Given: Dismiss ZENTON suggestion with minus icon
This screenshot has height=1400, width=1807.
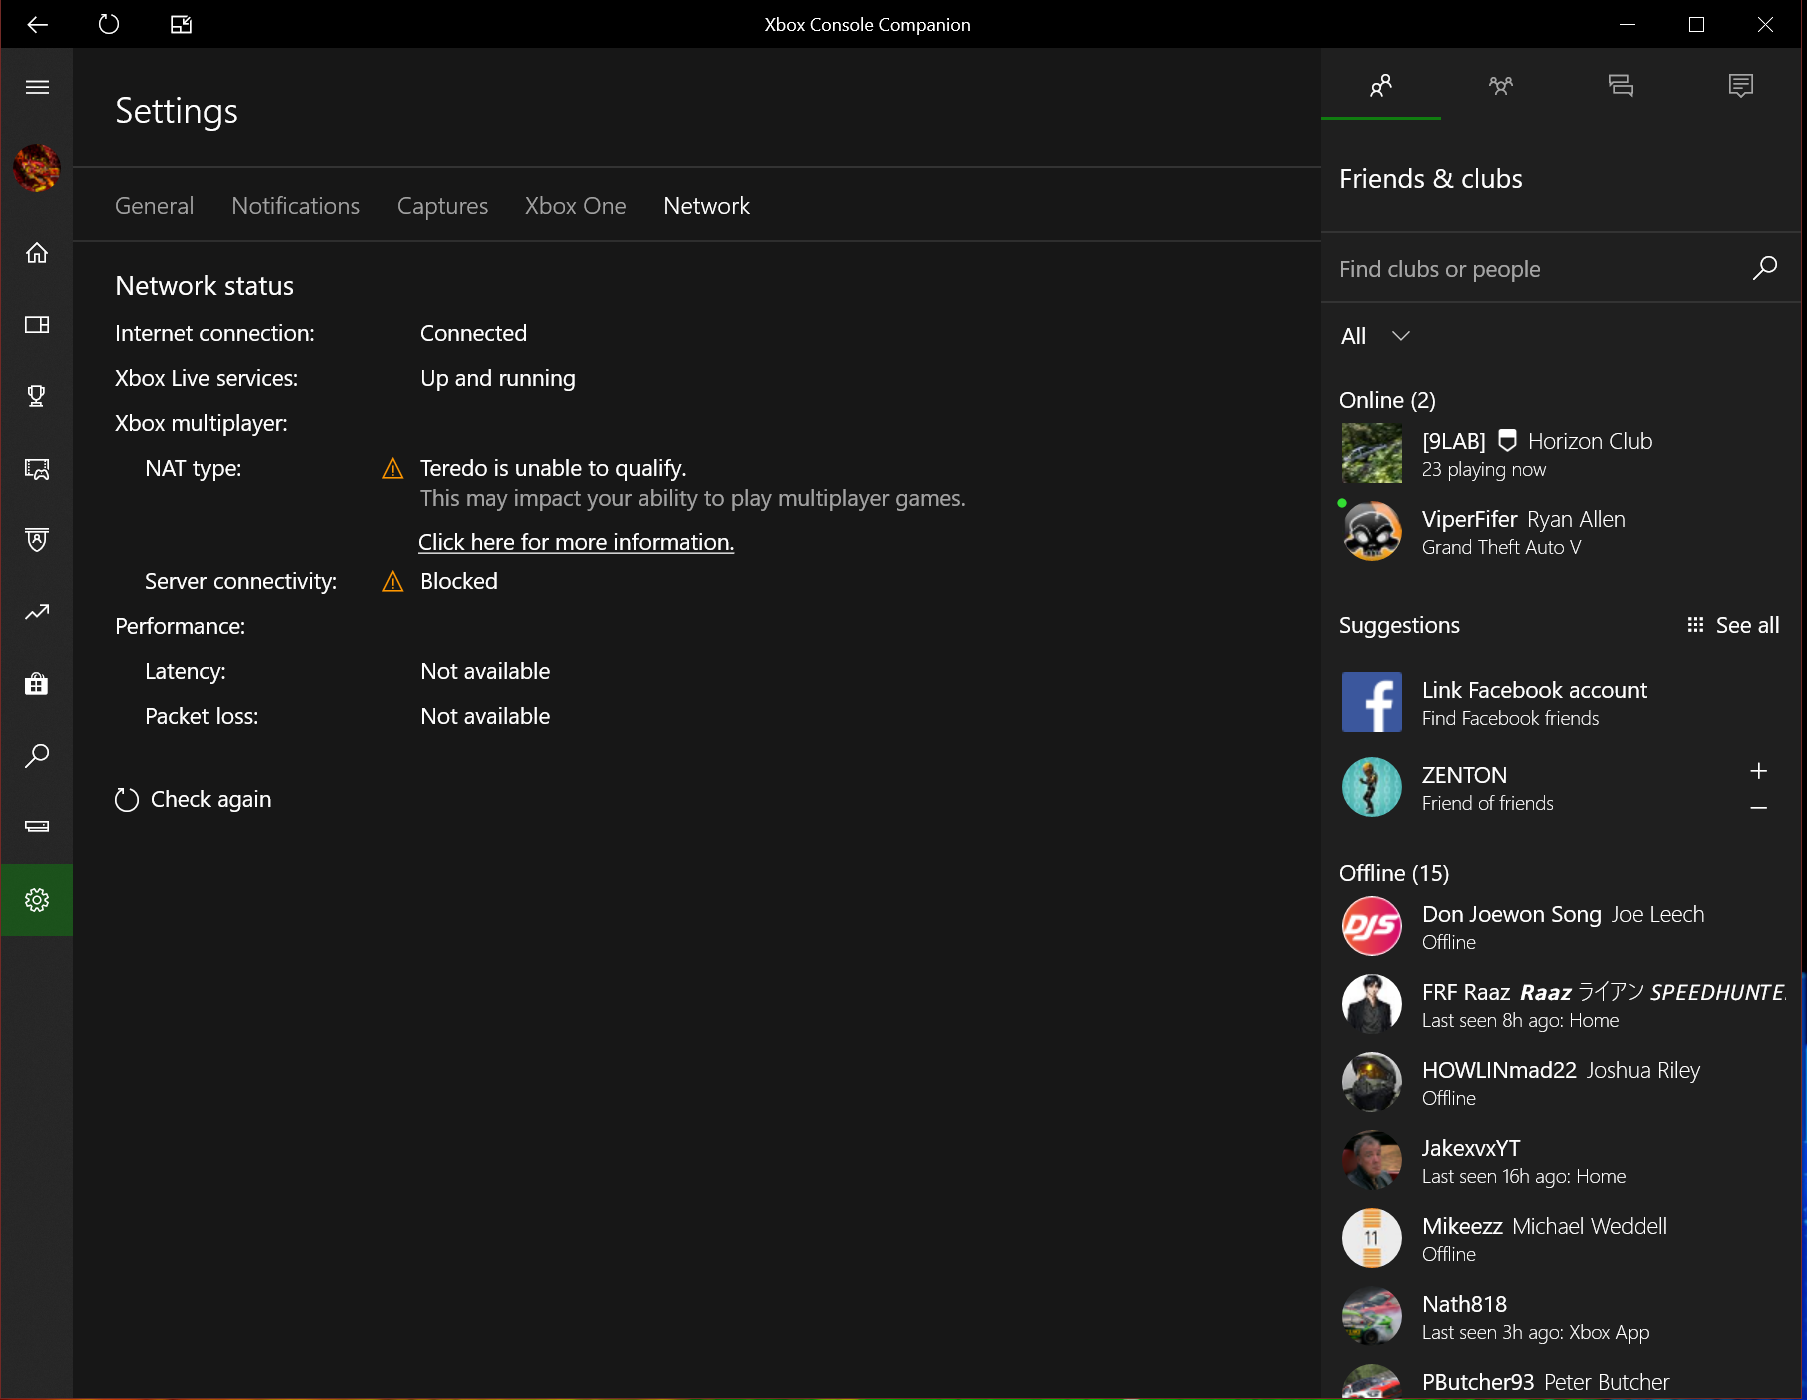Looking at the screenshot, I should tap(1759, 808).
